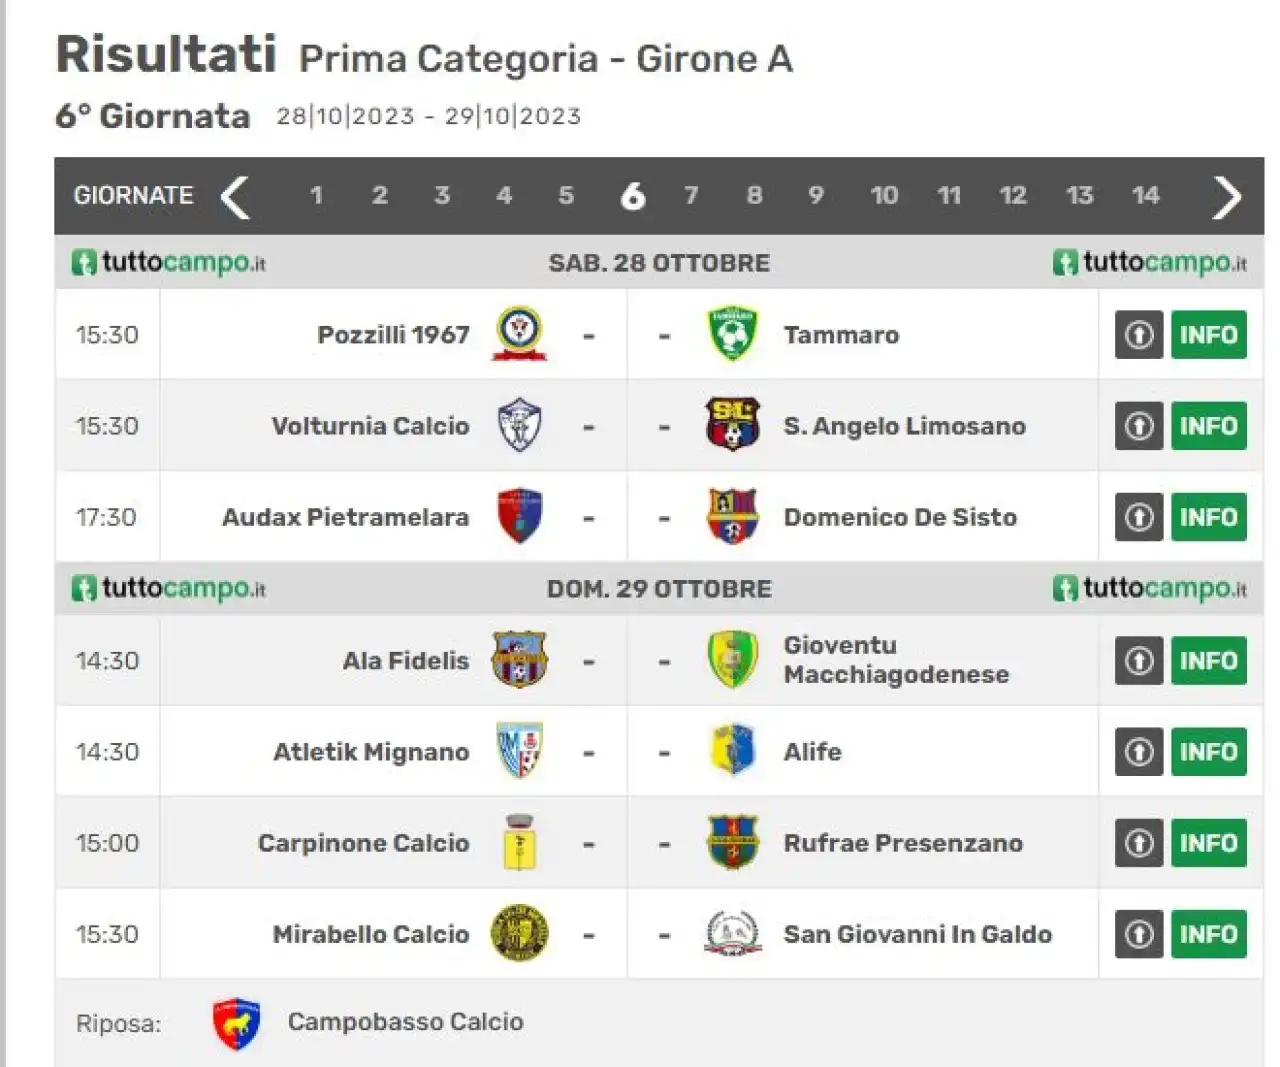Open the Audax Pietramelara team link
This screenshot has width=1280, height=1067.
(x=345, y=517)
